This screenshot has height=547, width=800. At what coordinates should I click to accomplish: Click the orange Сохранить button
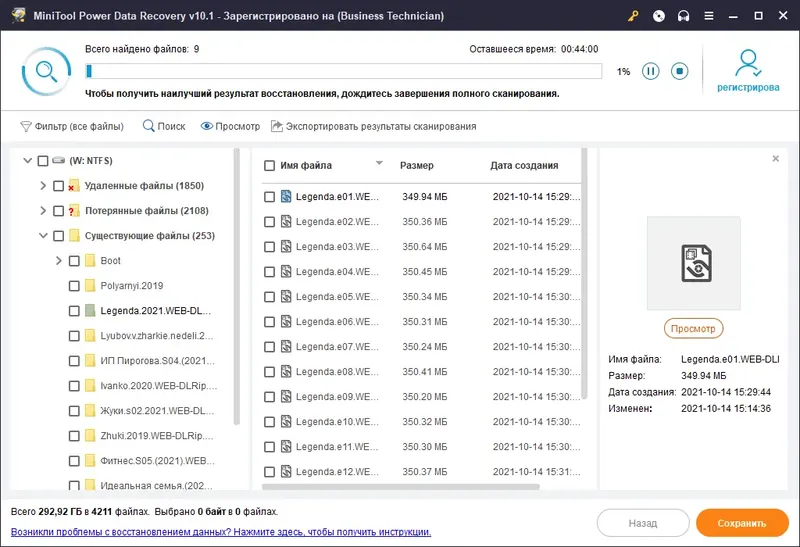coord(741,523)
